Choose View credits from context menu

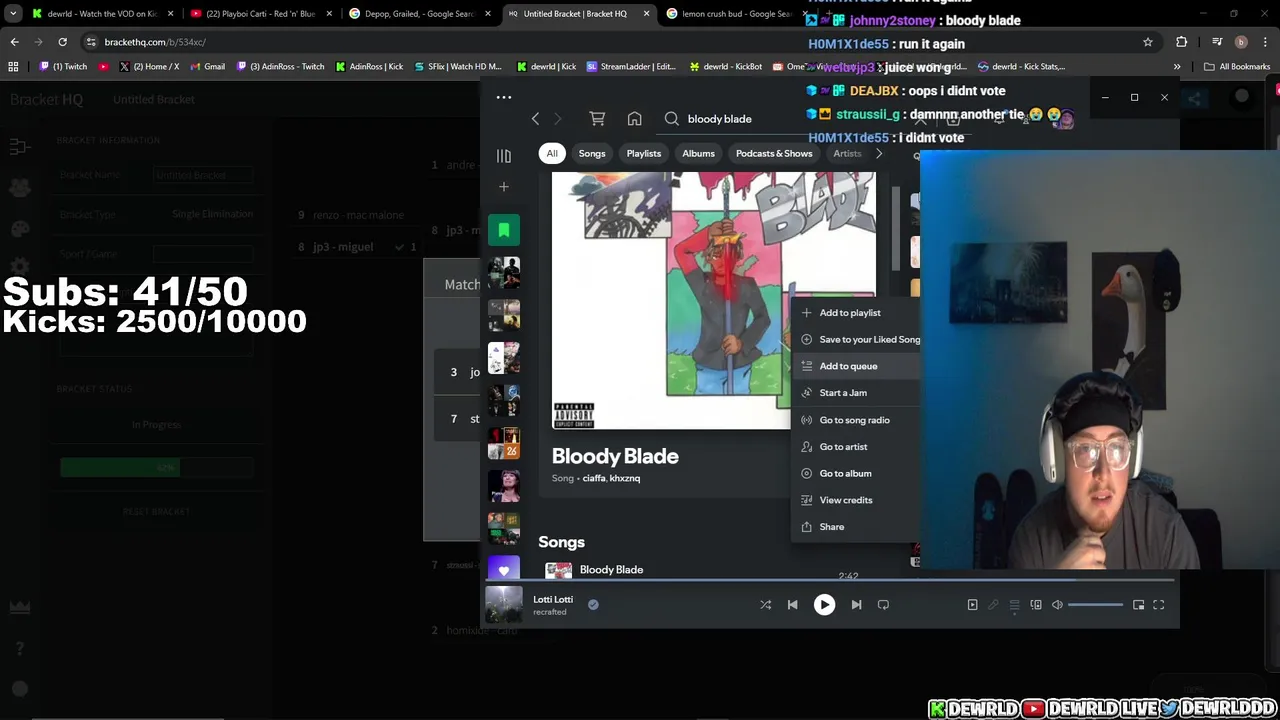(855, 500)
